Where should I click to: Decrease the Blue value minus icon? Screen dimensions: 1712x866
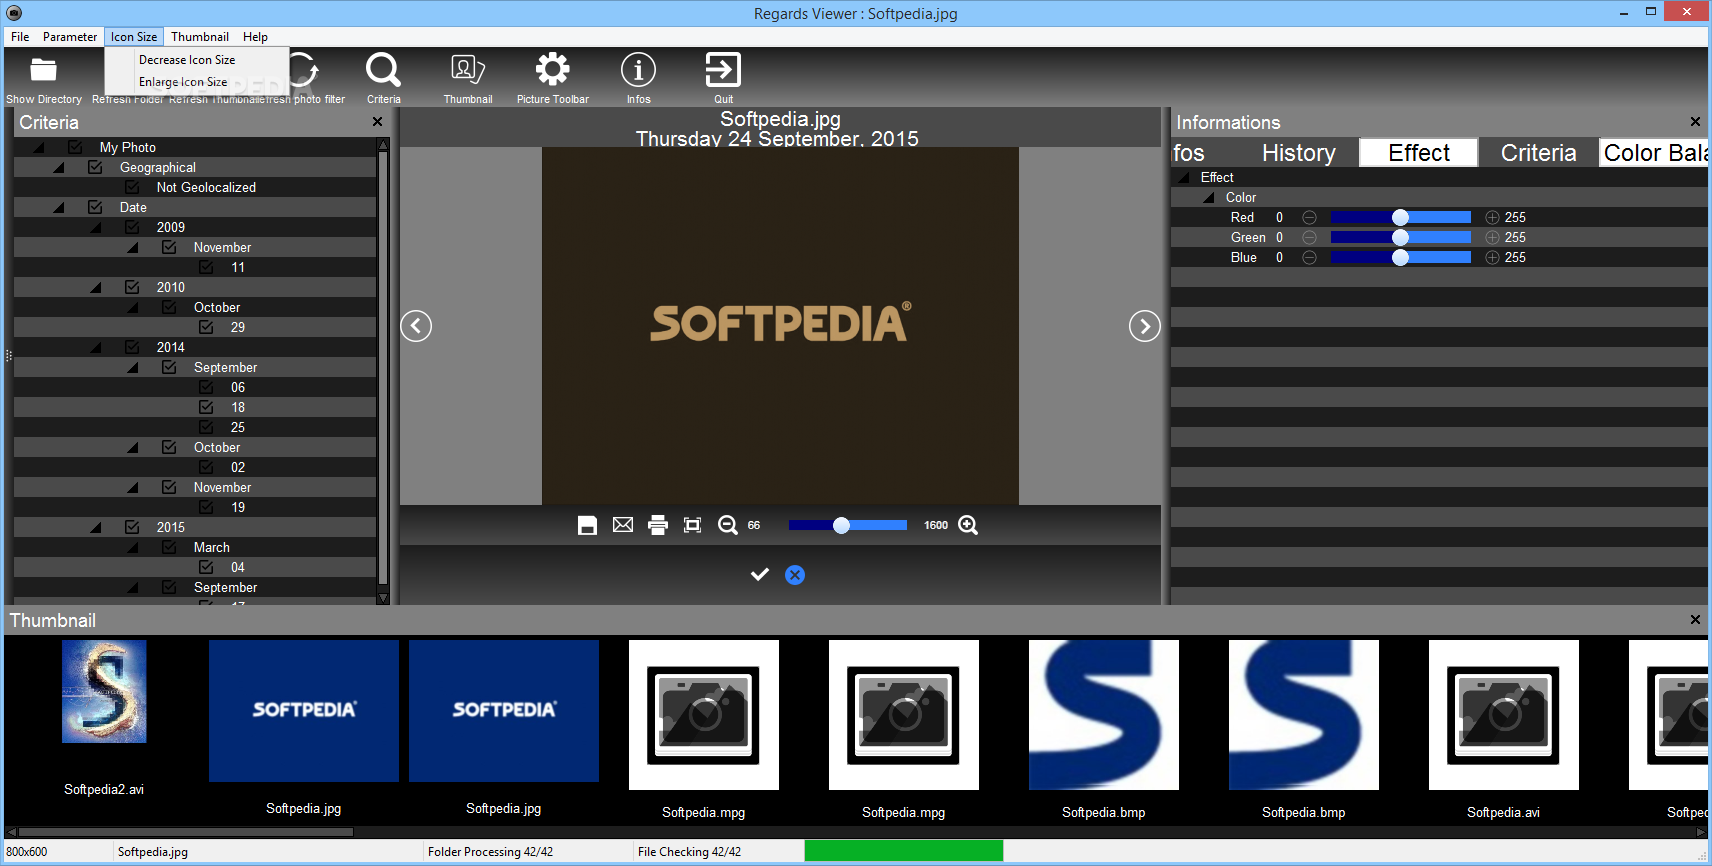click(x=1309, y=257)
